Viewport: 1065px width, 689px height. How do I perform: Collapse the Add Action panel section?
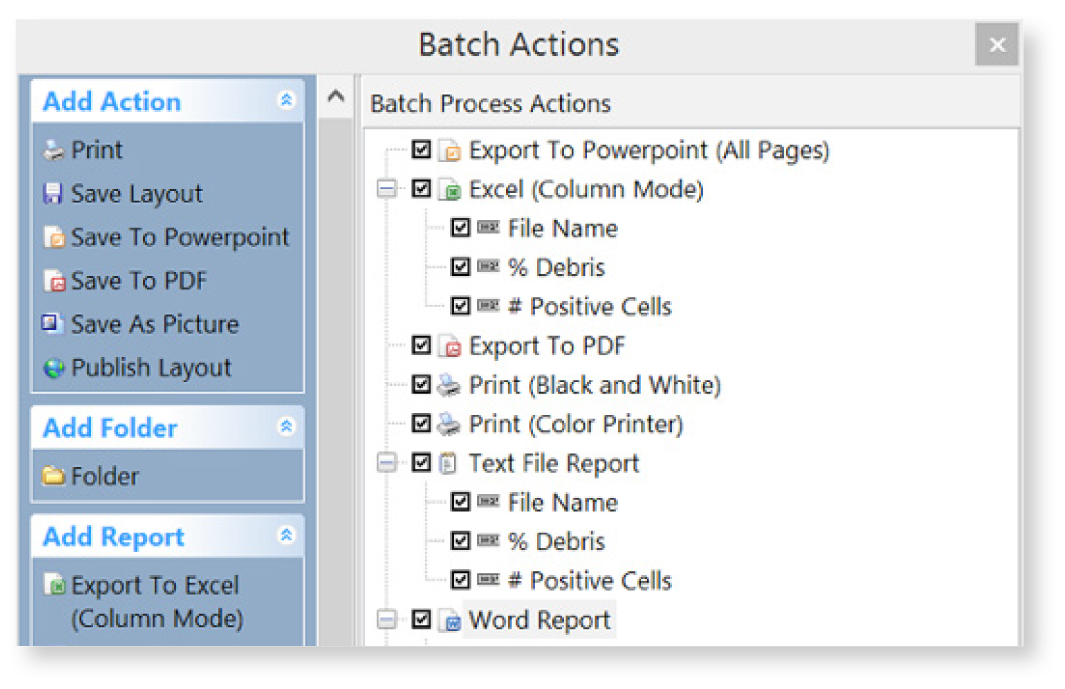point(286,101)
